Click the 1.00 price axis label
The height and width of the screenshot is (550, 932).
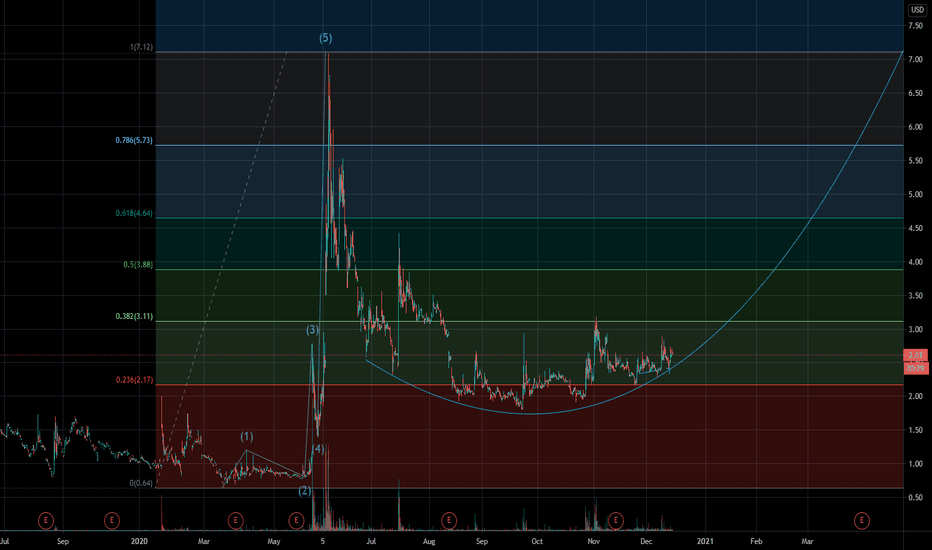click(915, 464)
